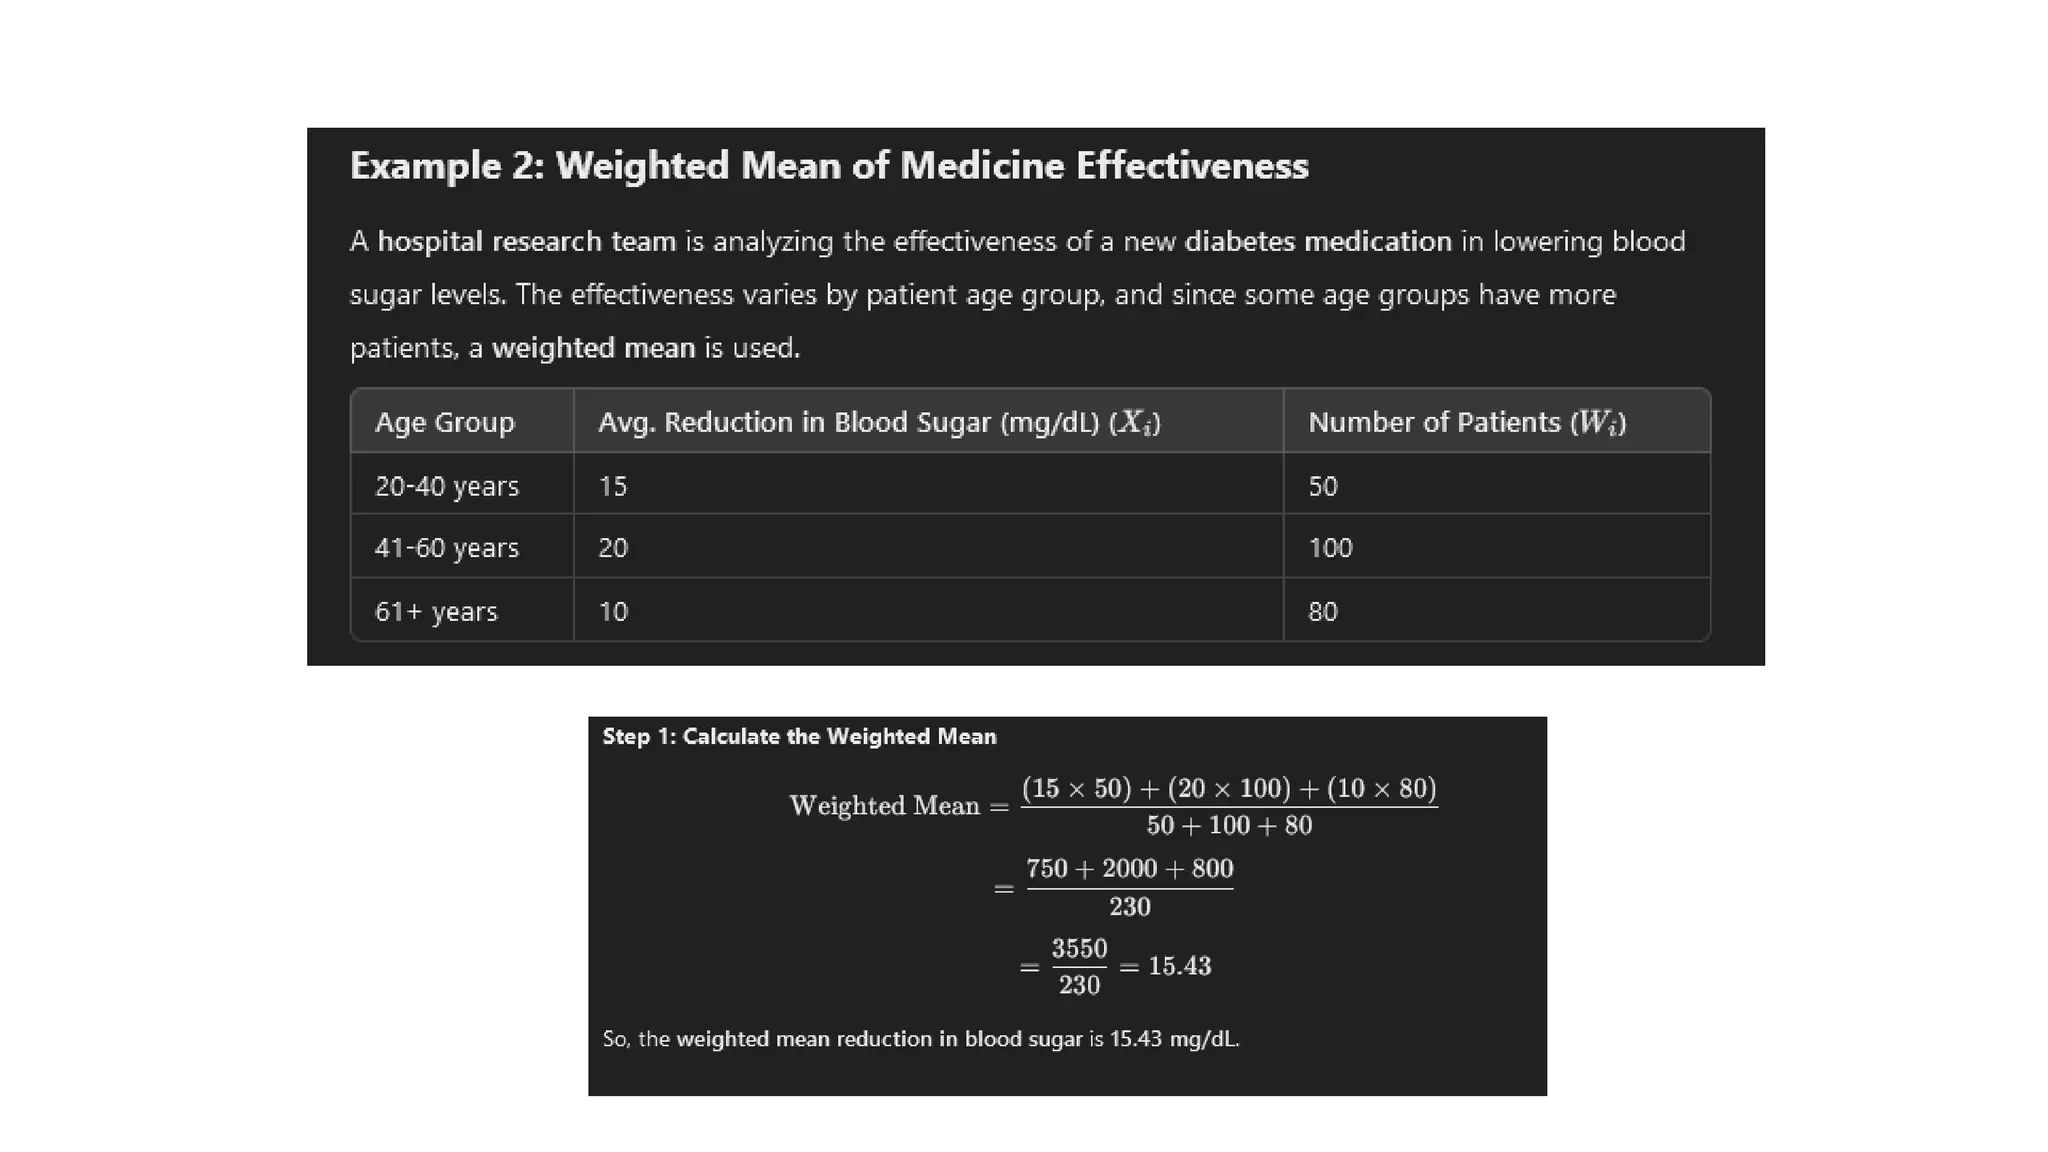This screenshot has height=1152, width=2048.
Task: Click the Example 2 heading title
Action: [x=828, y=166]
